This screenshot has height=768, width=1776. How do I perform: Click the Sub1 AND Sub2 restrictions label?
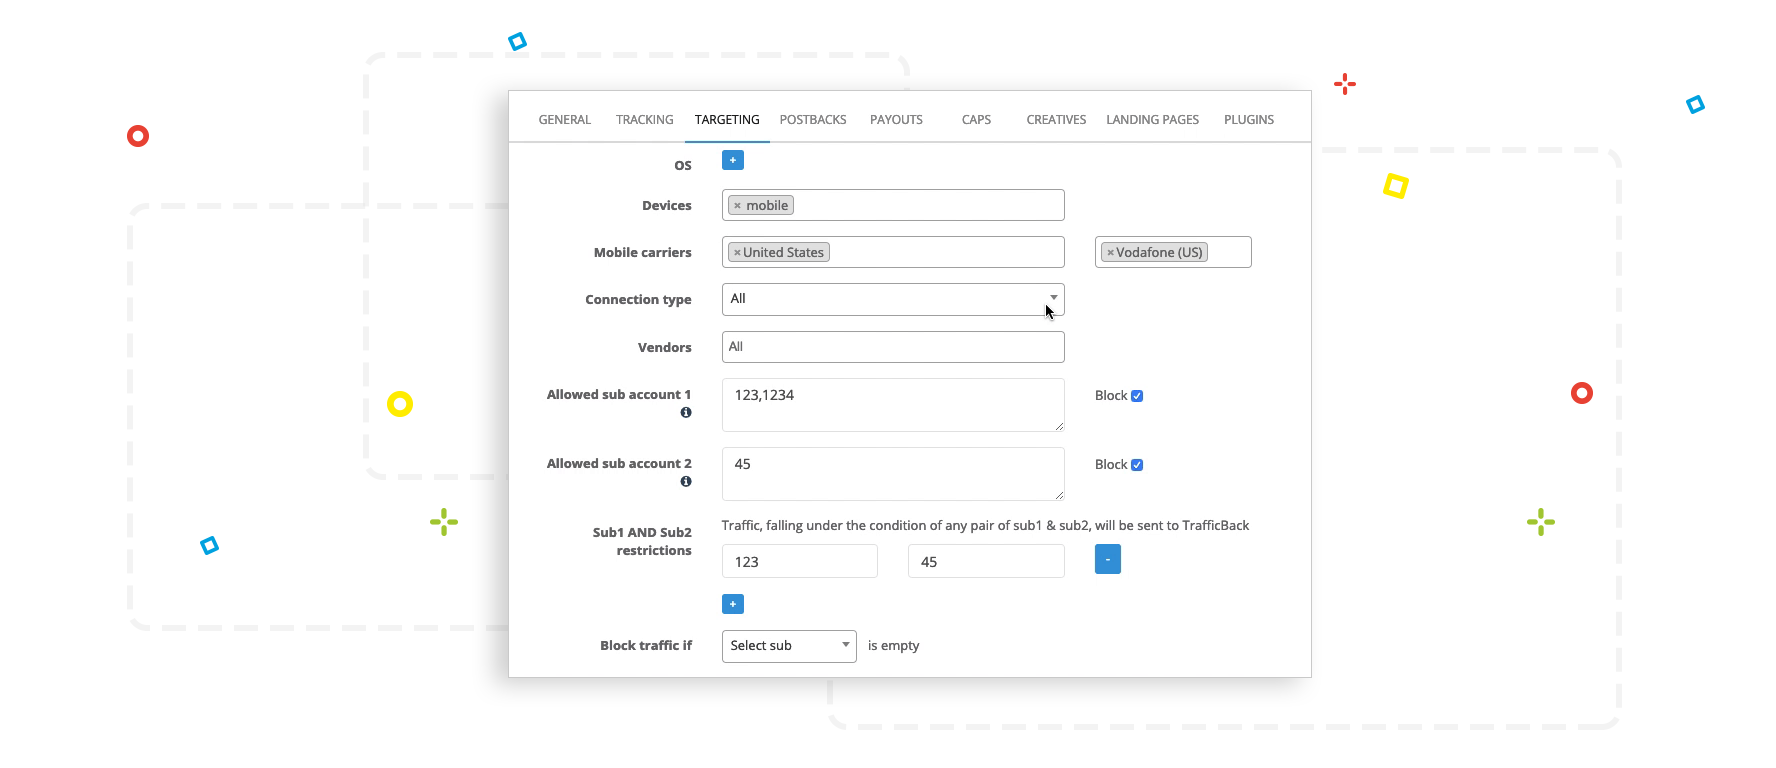pyautogui.click(x=642, y=542)
